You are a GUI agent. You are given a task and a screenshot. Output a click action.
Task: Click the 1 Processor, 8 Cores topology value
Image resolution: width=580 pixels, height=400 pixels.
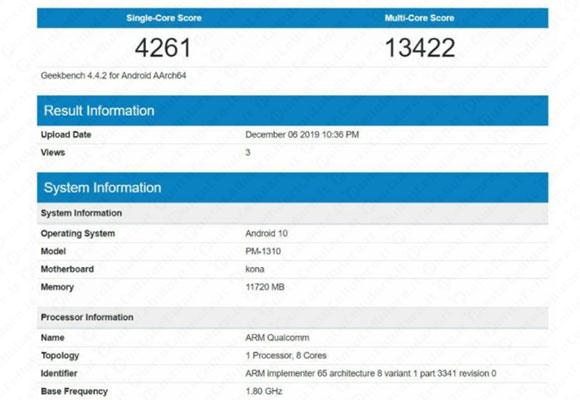(x=286, y=356)
